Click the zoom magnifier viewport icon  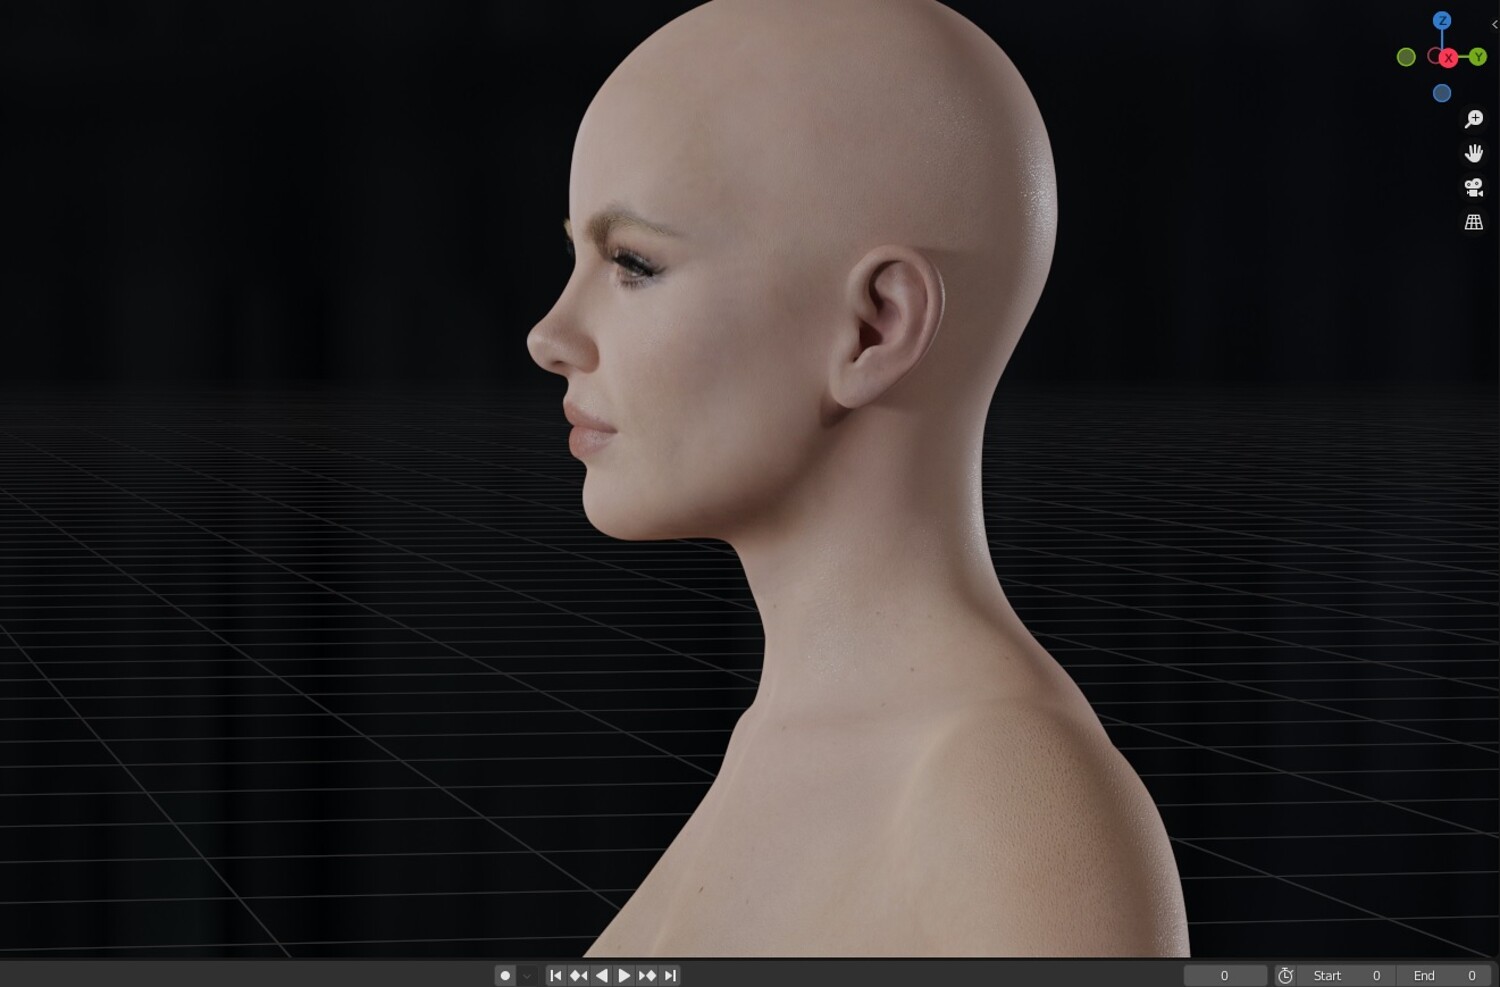1473,119
